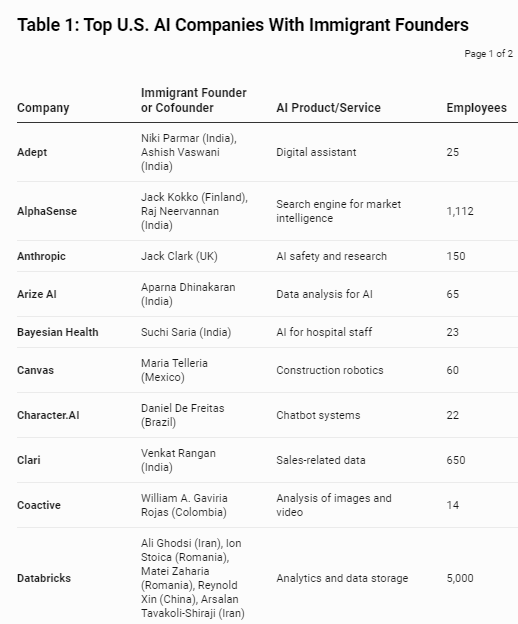This screenshot has height=624, width=518.
Task: Click the Page 1 of 2 indicator
Action: pyautogui.click(x=488, y=54)
